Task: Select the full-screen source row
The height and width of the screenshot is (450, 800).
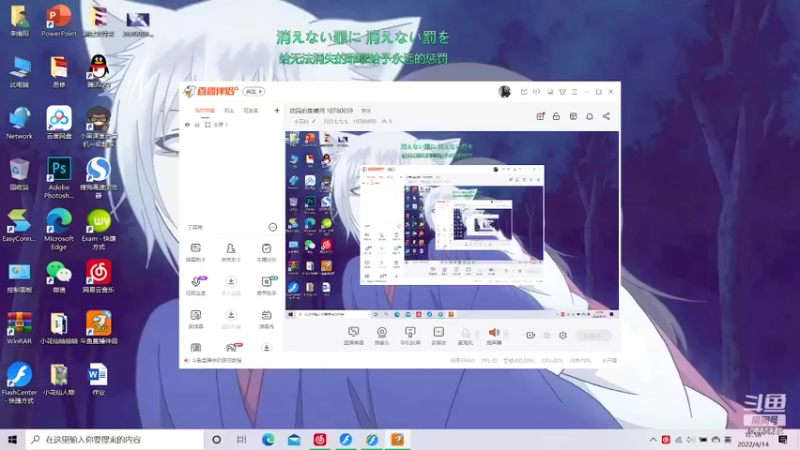Action: [232, 124]
